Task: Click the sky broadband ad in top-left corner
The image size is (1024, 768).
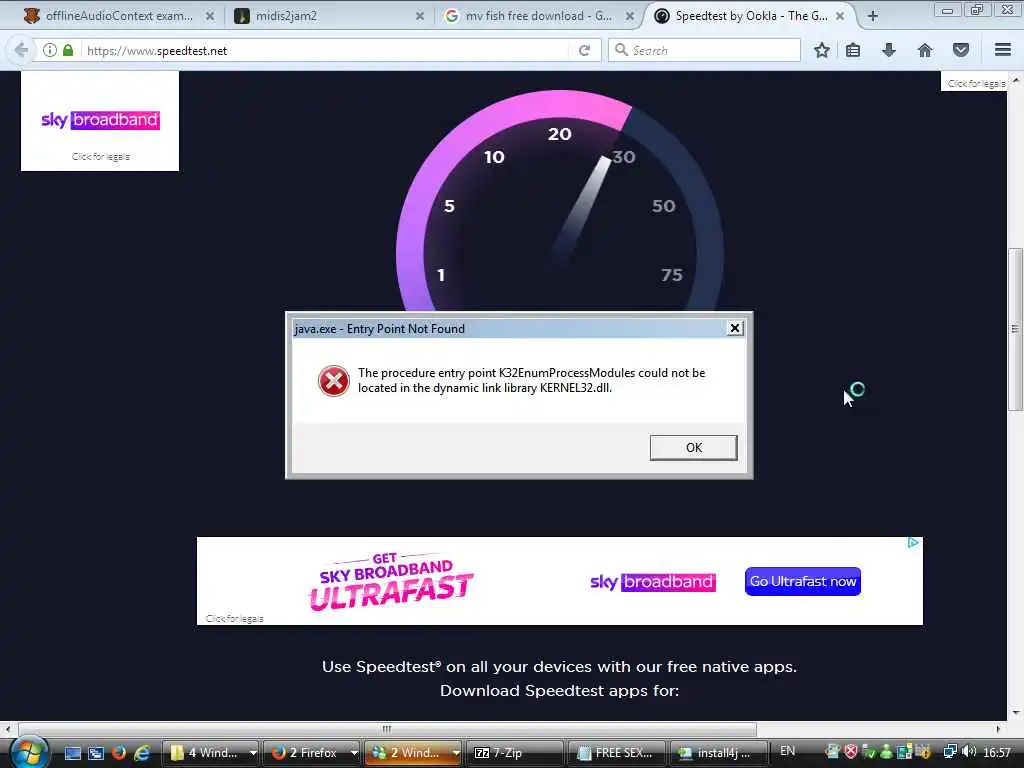Action: (x=100, y=121)
